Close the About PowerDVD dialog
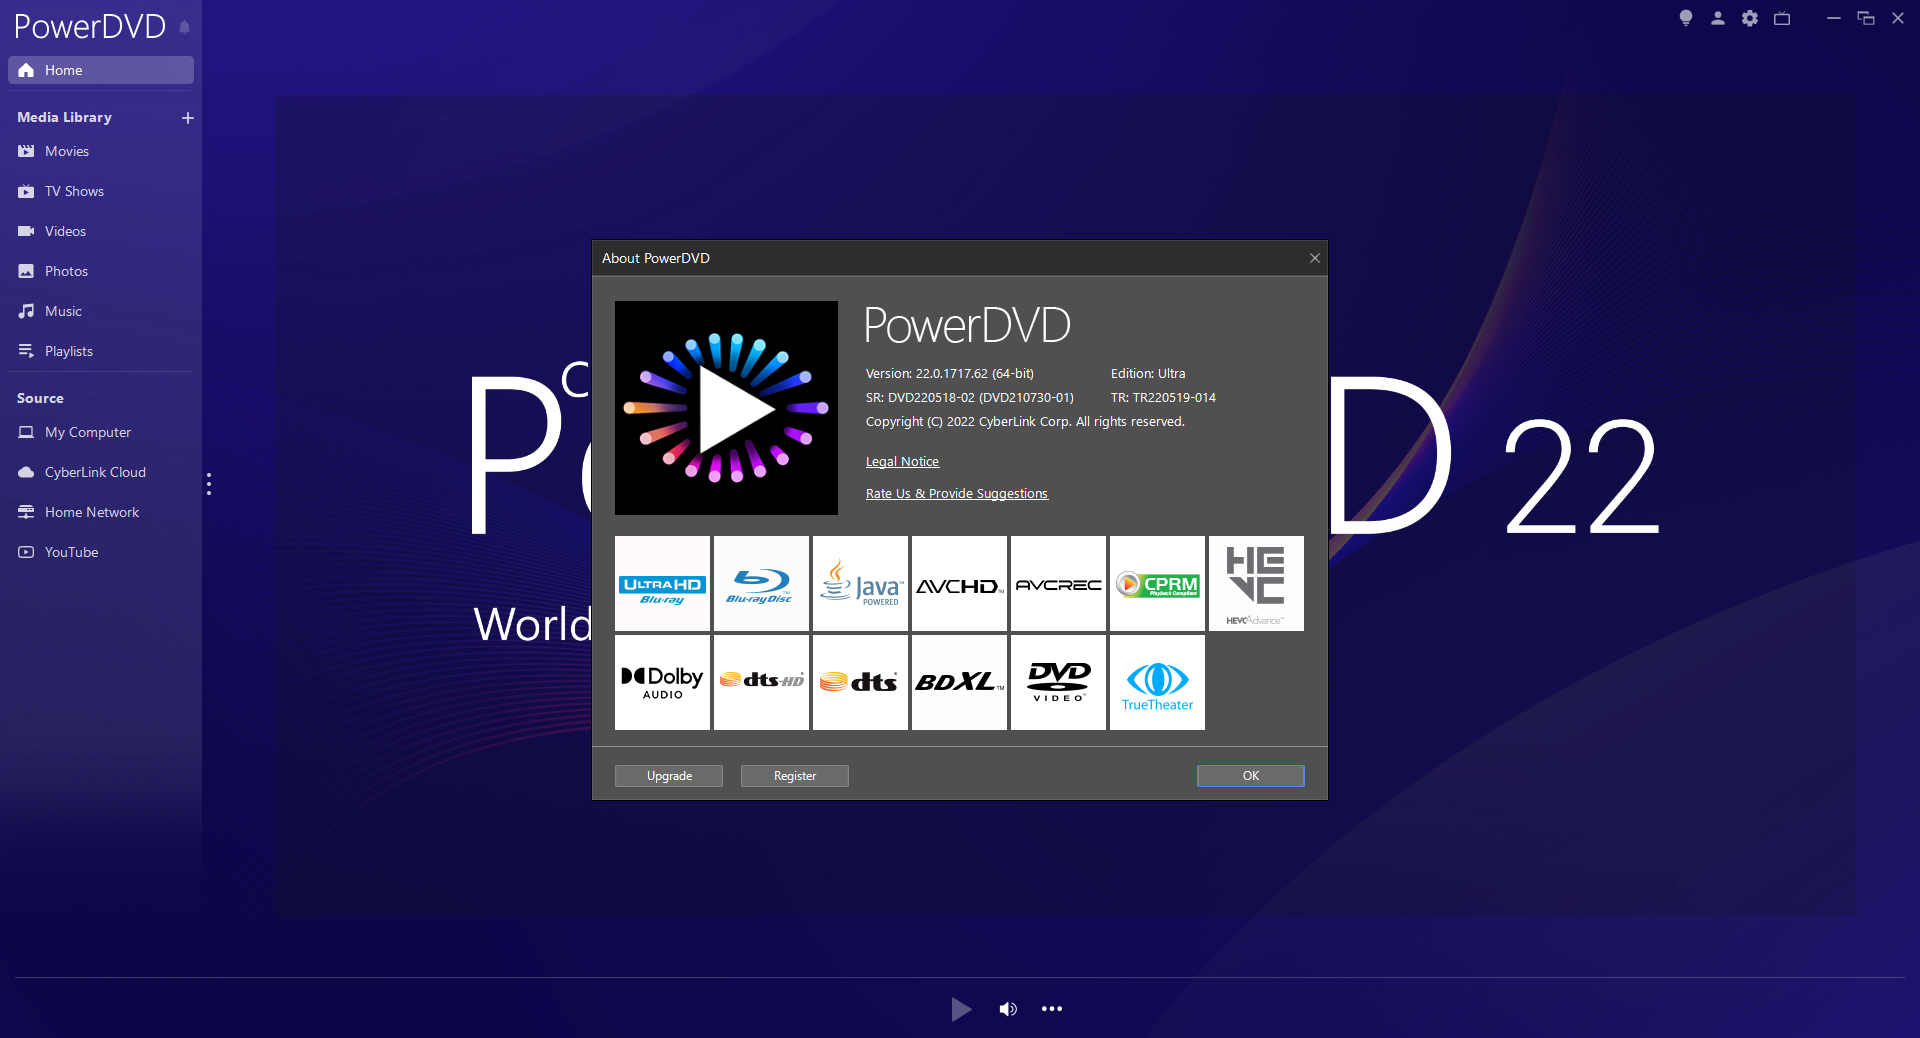This screenshot has height=1038, width=1920. 1315,258
